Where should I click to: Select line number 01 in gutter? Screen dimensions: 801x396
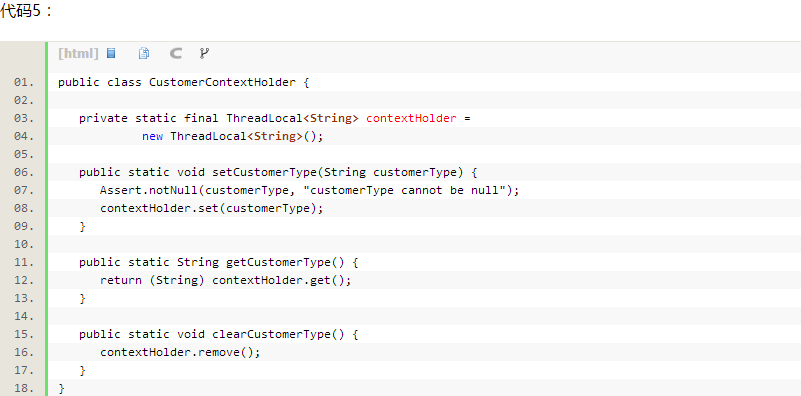click(x=24, y=82)
